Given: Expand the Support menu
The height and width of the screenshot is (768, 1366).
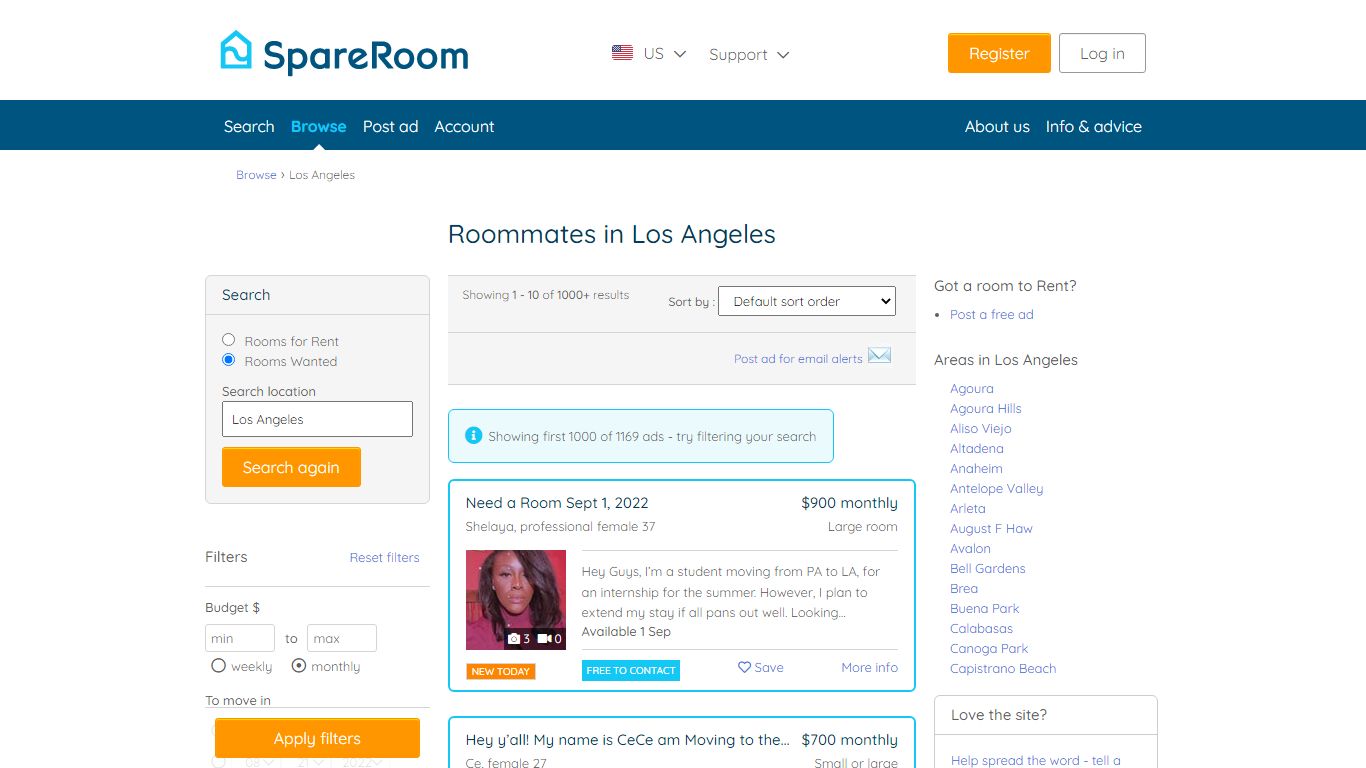Looking at the screenshot, I should coord(749,55).
